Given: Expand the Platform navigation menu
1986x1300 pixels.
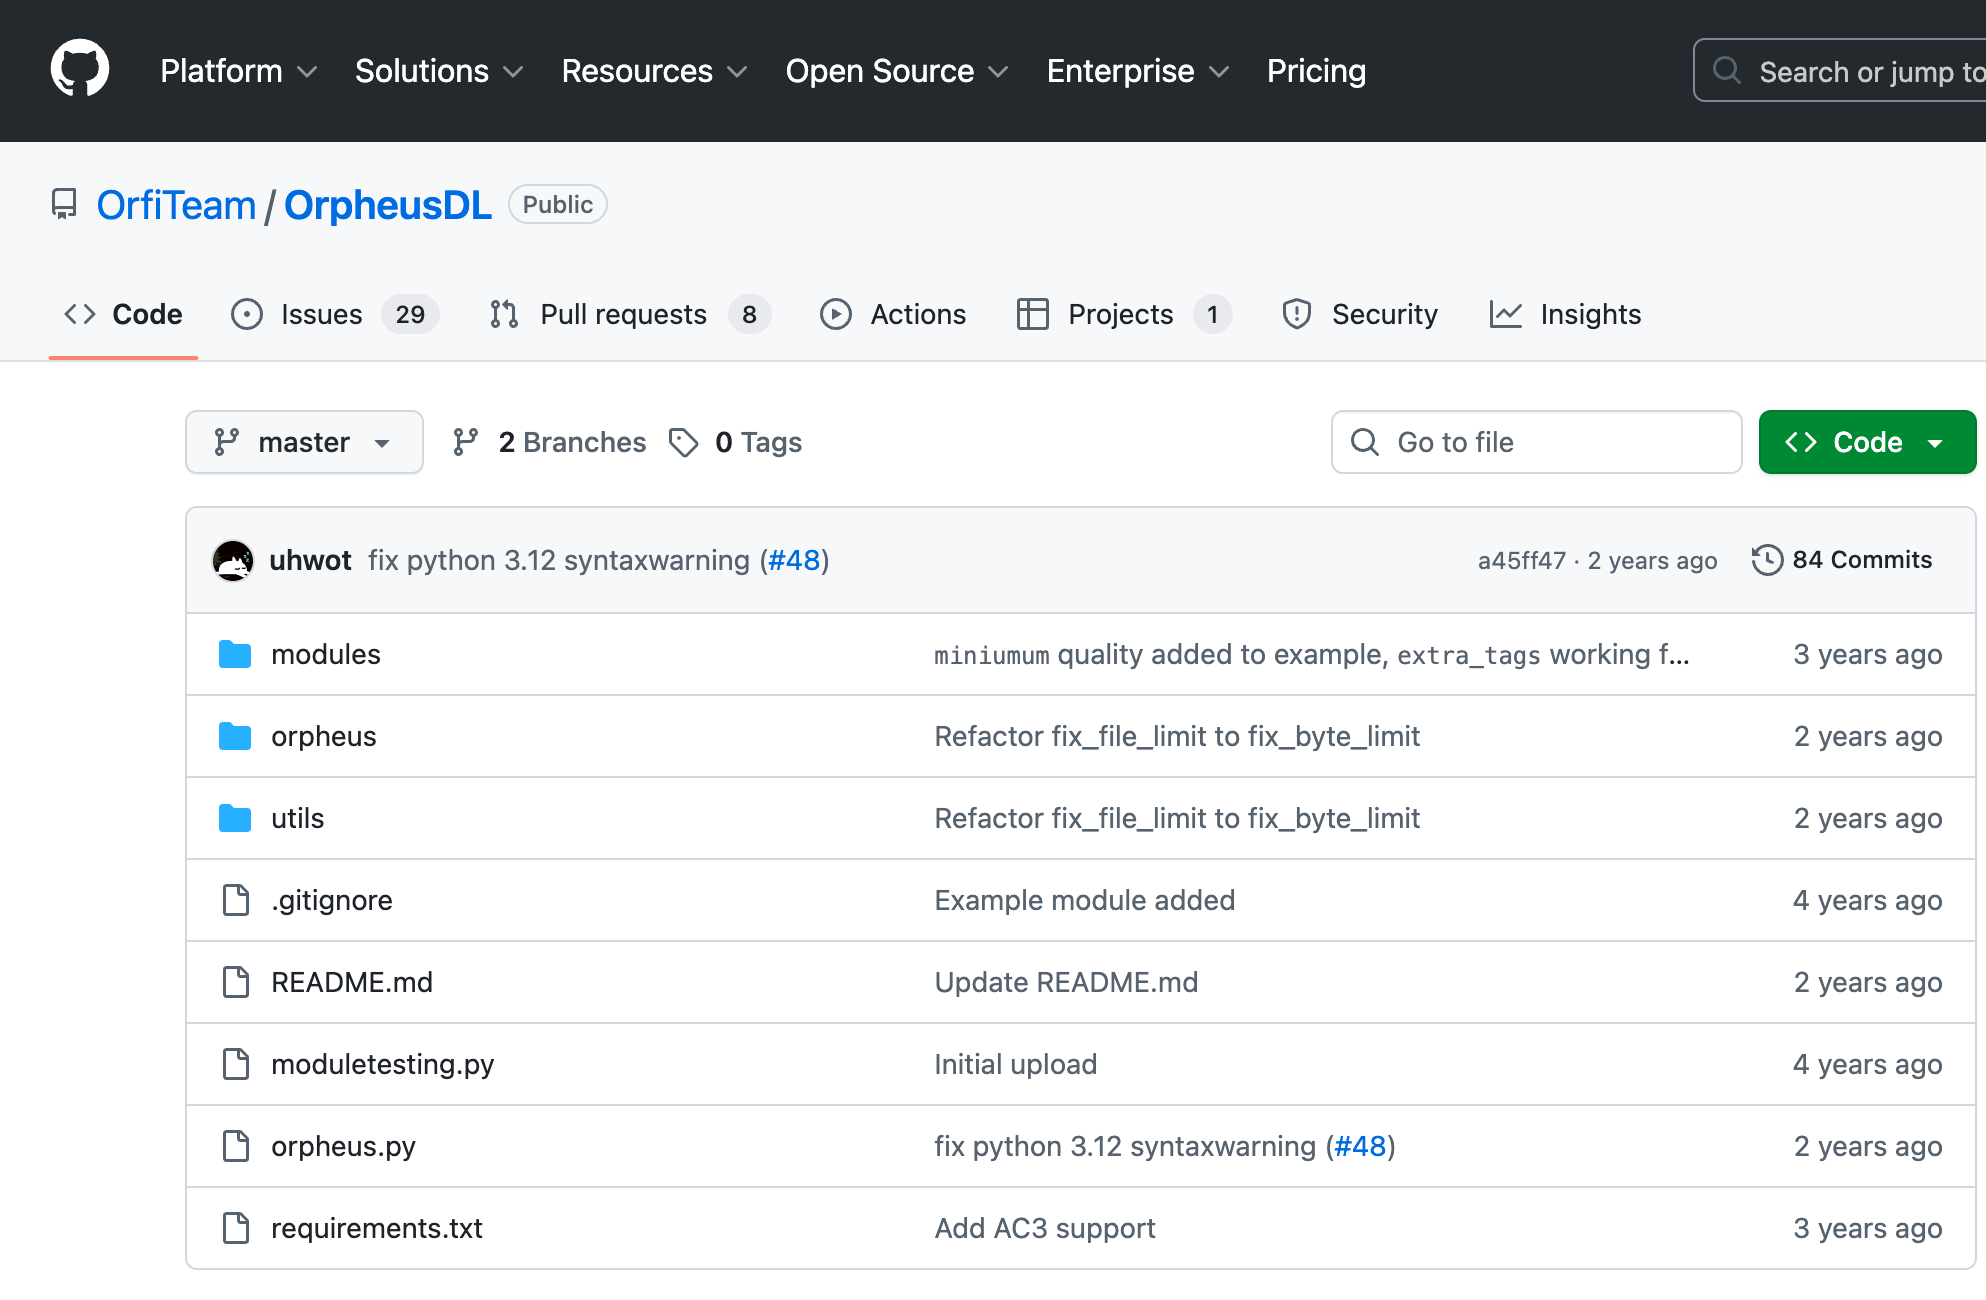Looking at the screenshot, I should [238, 71].
